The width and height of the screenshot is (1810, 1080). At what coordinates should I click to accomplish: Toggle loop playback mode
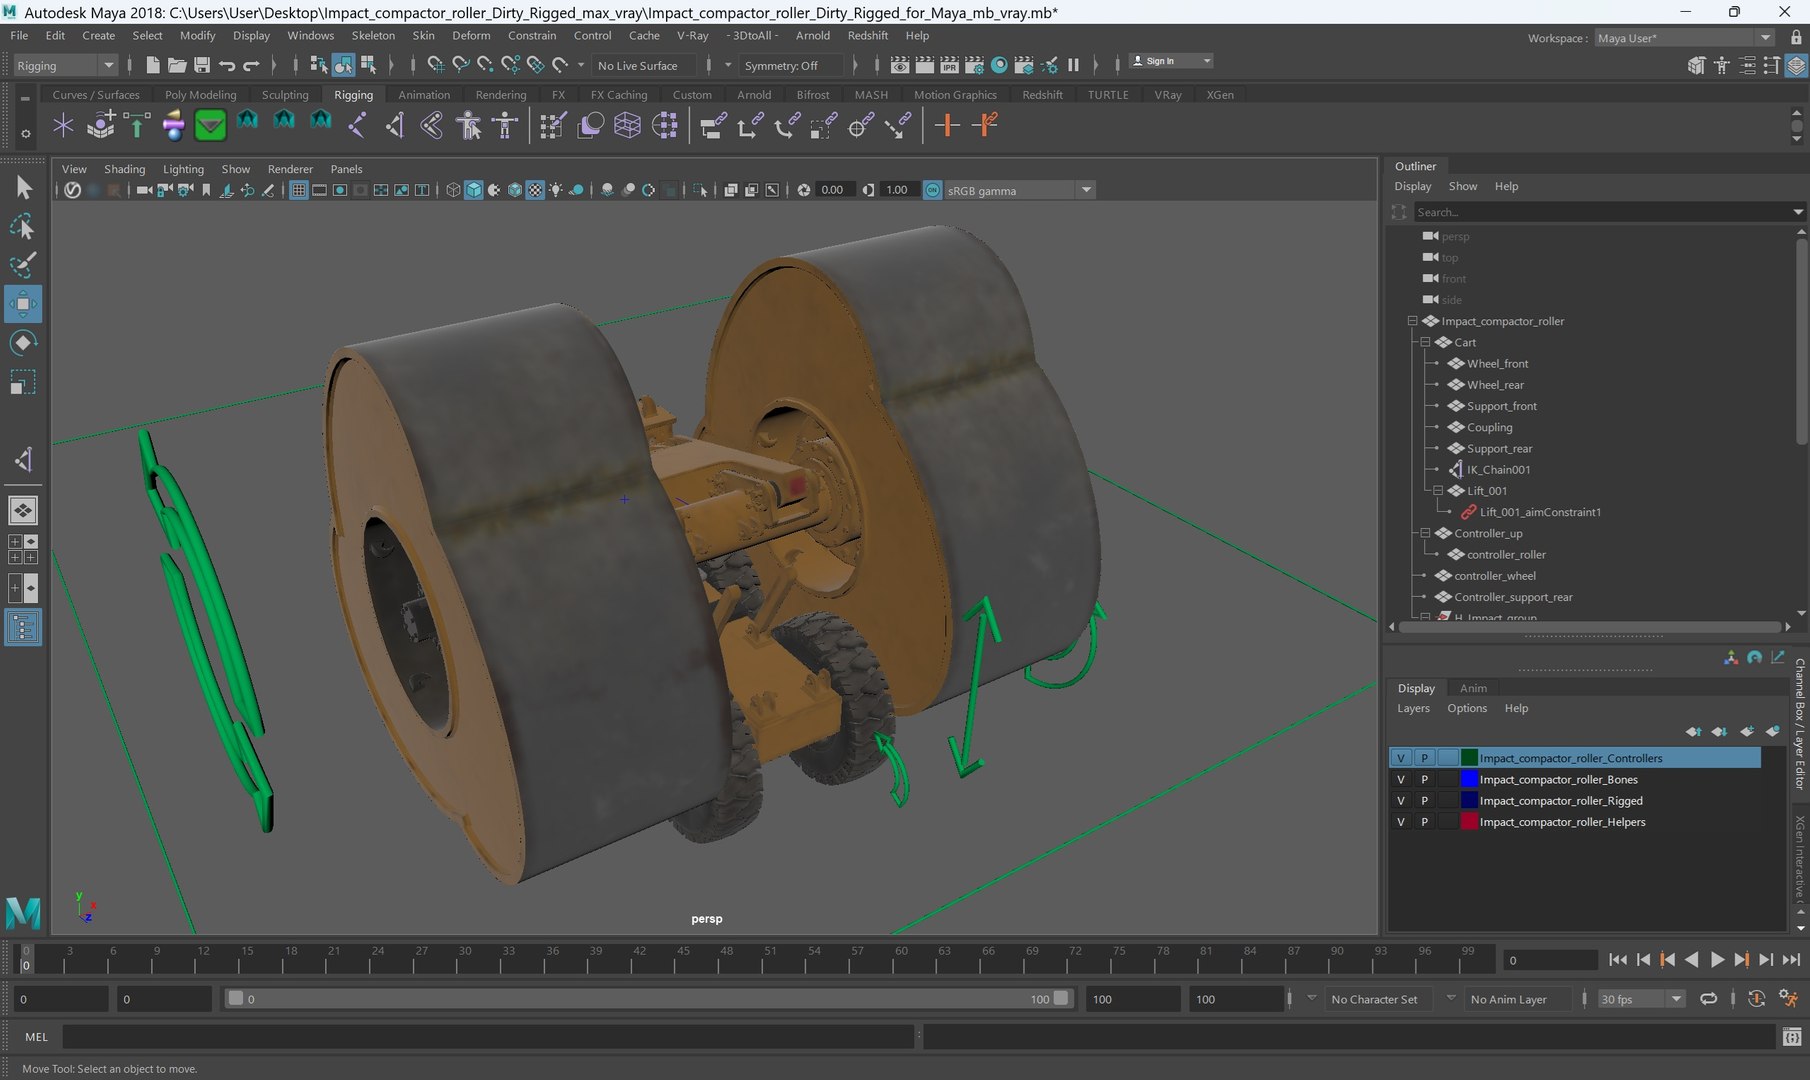[1708, 998]
